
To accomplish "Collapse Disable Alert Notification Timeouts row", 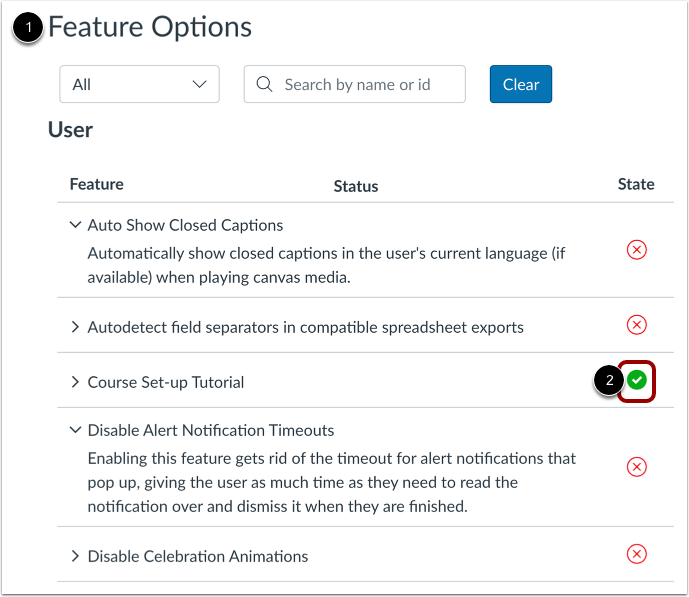I will 76,430.
